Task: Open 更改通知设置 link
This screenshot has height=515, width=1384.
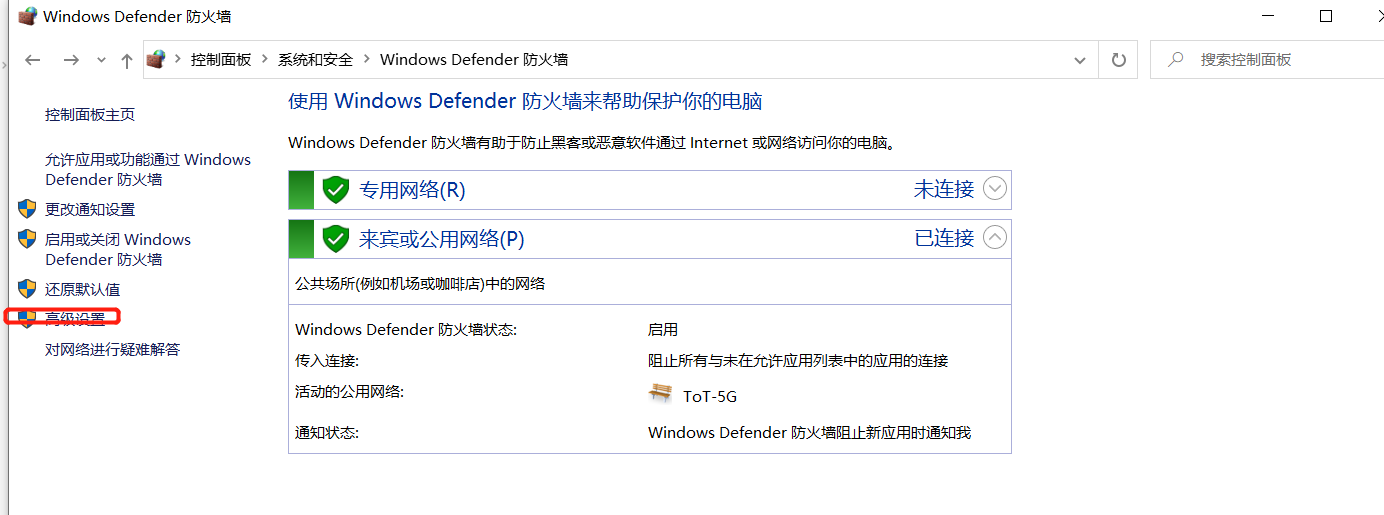Action: tap(90, 209)
